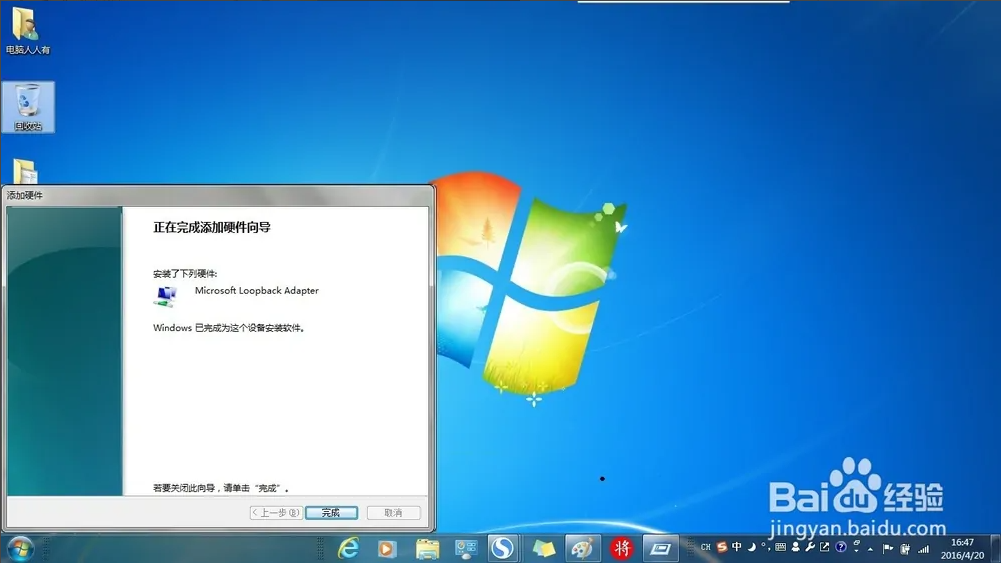Click the CH input language indicator

[705, 548]
